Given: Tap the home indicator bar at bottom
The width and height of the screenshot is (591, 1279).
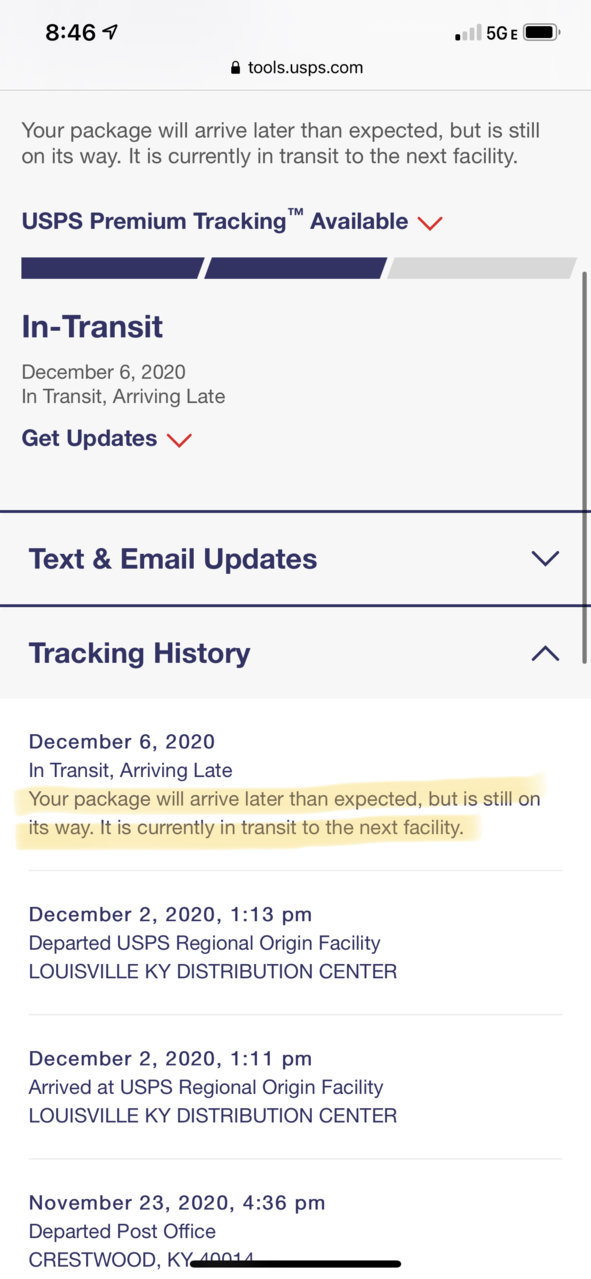Looking at the screenshot, I should pyautogui.click(x=295, y=1264).
